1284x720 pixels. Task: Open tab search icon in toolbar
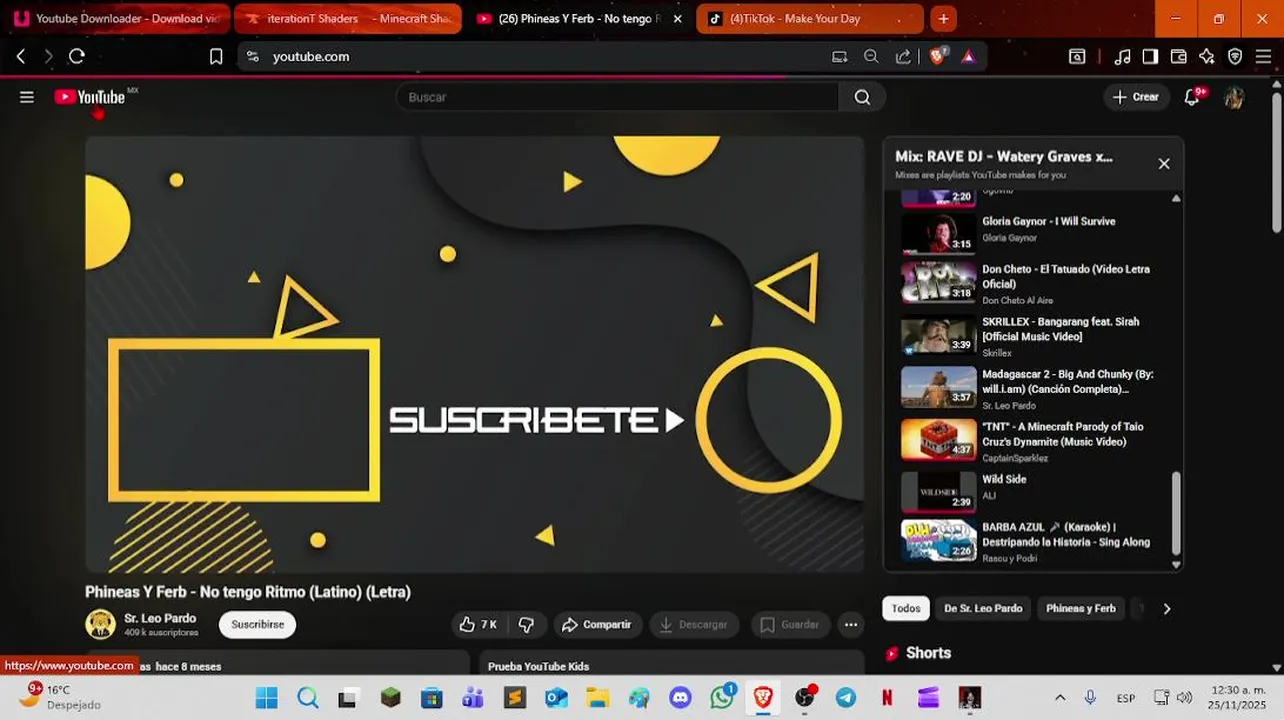coord(1077,57)
